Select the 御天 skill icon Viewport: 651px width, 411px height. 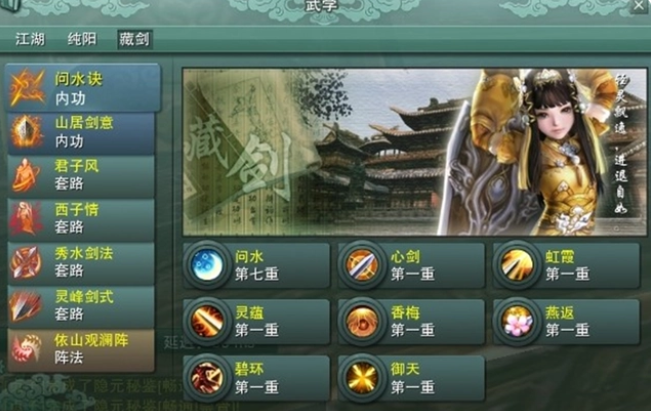pos(362,378)
